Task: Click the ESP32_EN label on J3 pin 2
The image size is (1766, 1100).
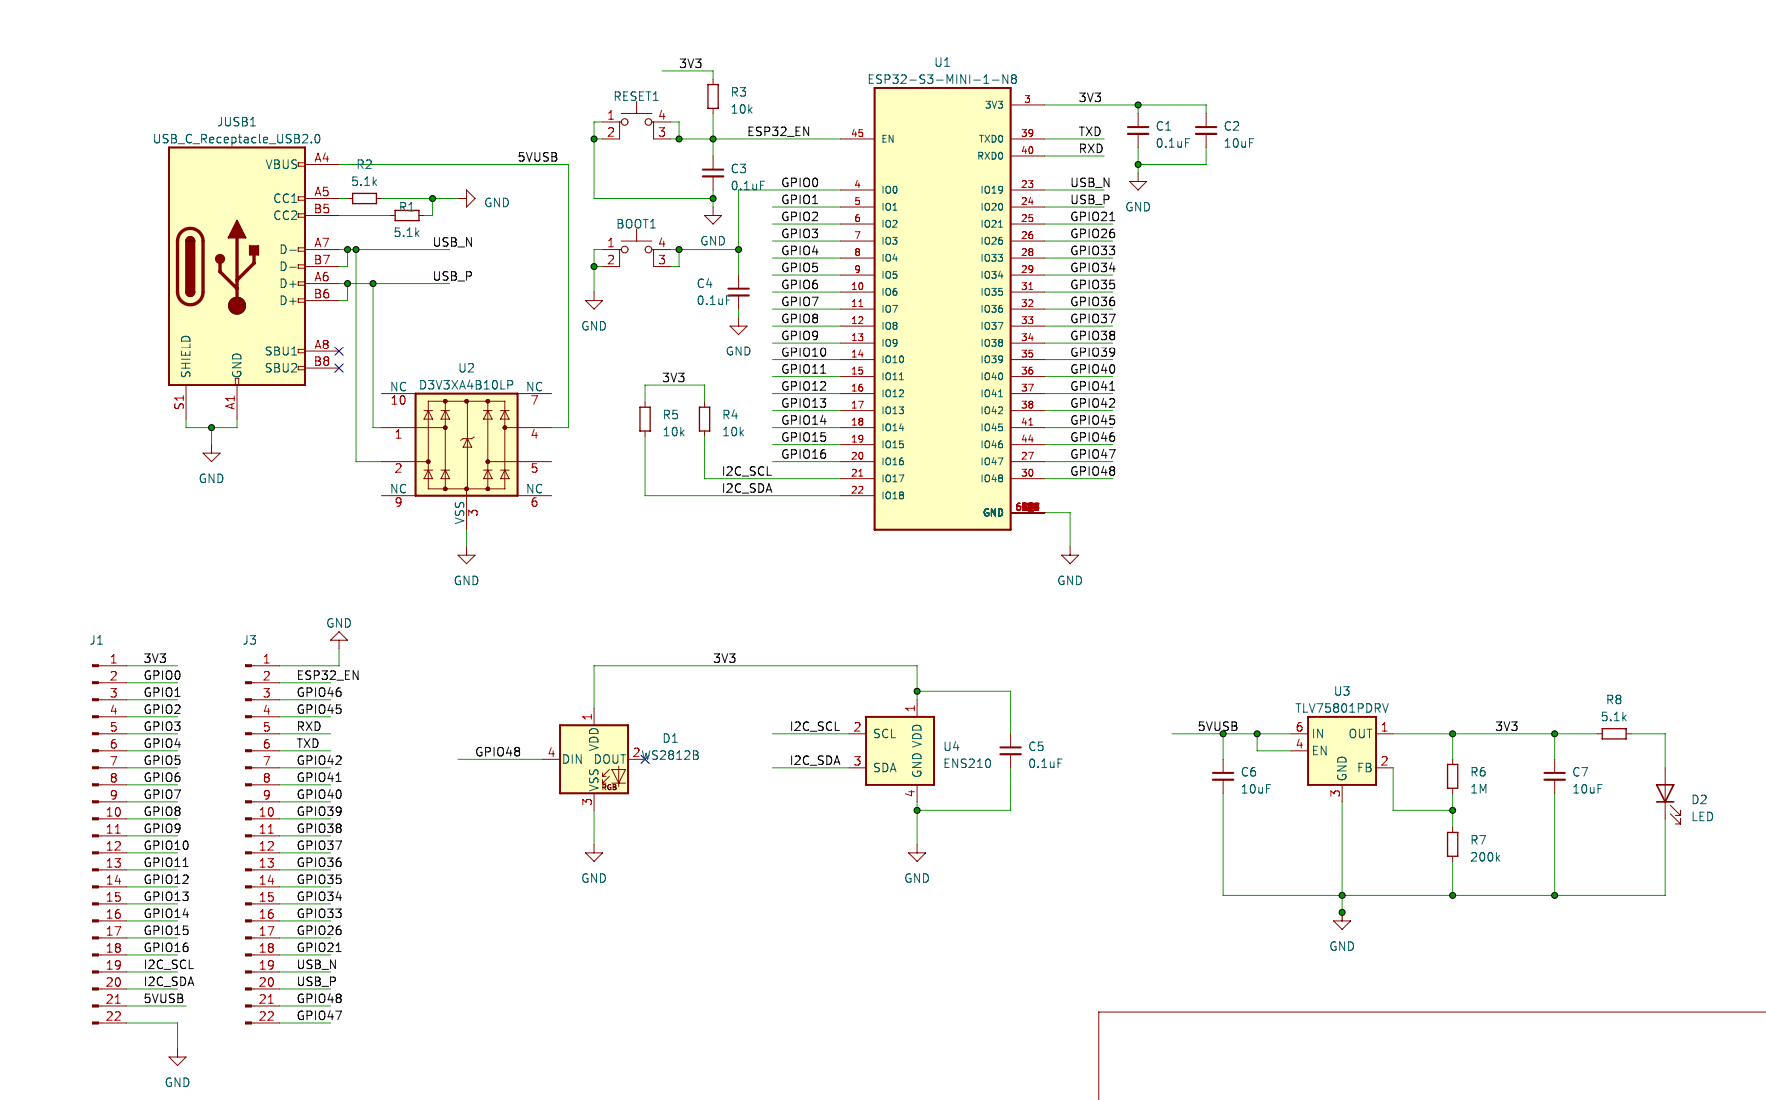Action: coord(328,675)
